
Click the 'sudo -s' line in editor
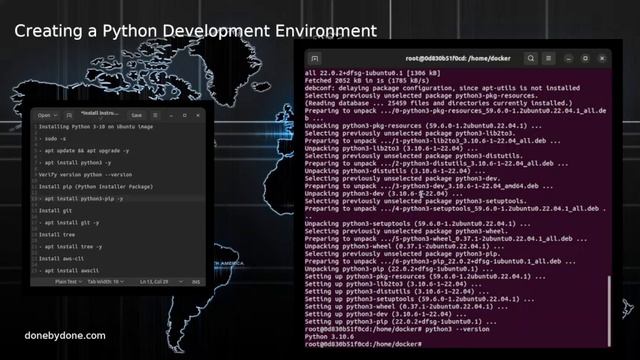tap(53, 139)
